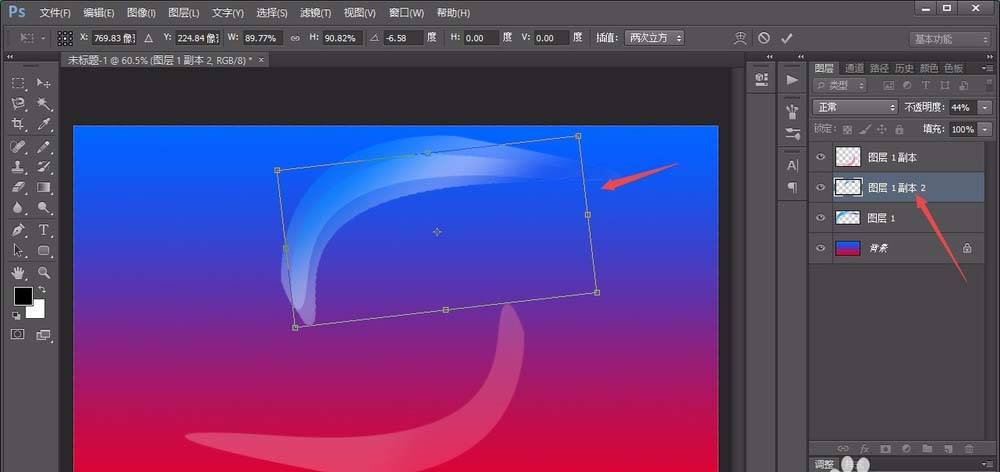Expand the 基本功能 workspace dropdown
The image size is (1000, 472).
point(949,39)
